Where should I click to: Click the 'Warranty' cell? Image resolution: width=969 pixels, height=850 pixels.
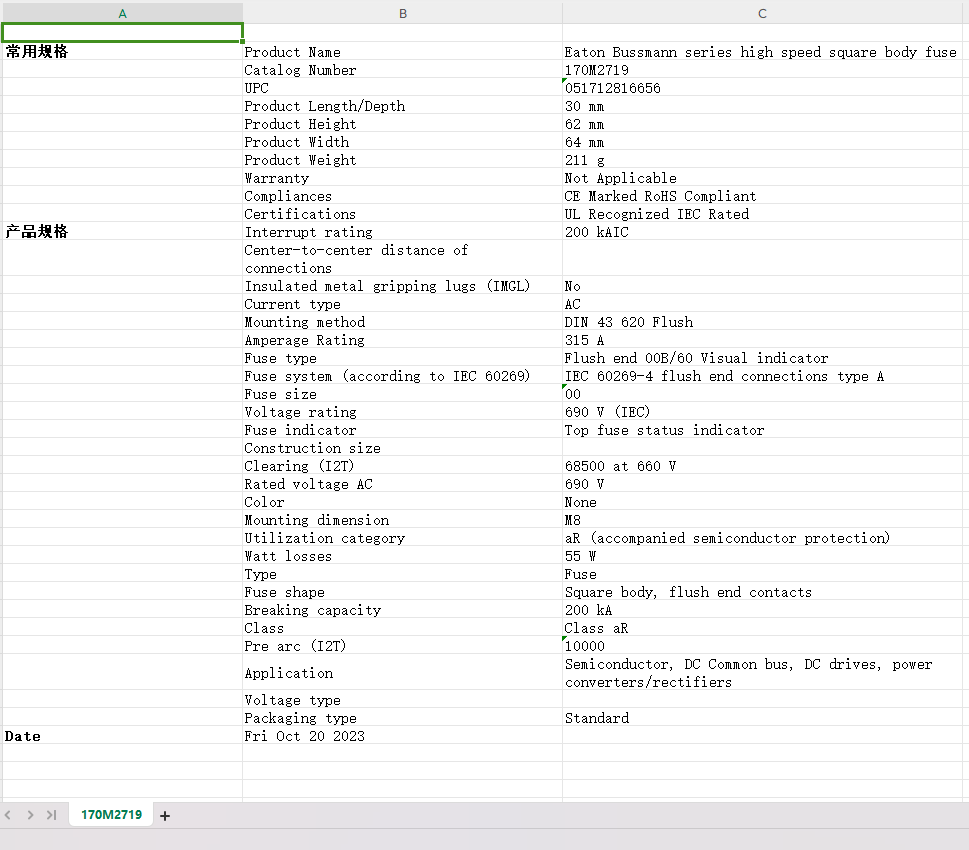402,177
